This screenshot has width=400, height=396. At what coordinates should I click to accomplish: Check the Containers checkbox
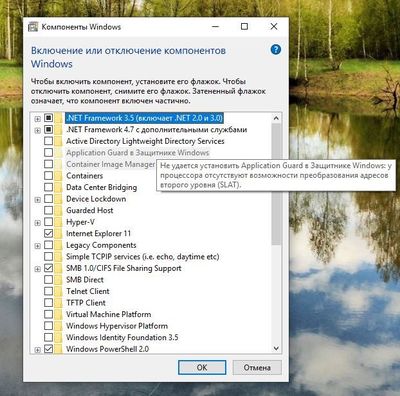pyautogui.click(x=49, y=176)
